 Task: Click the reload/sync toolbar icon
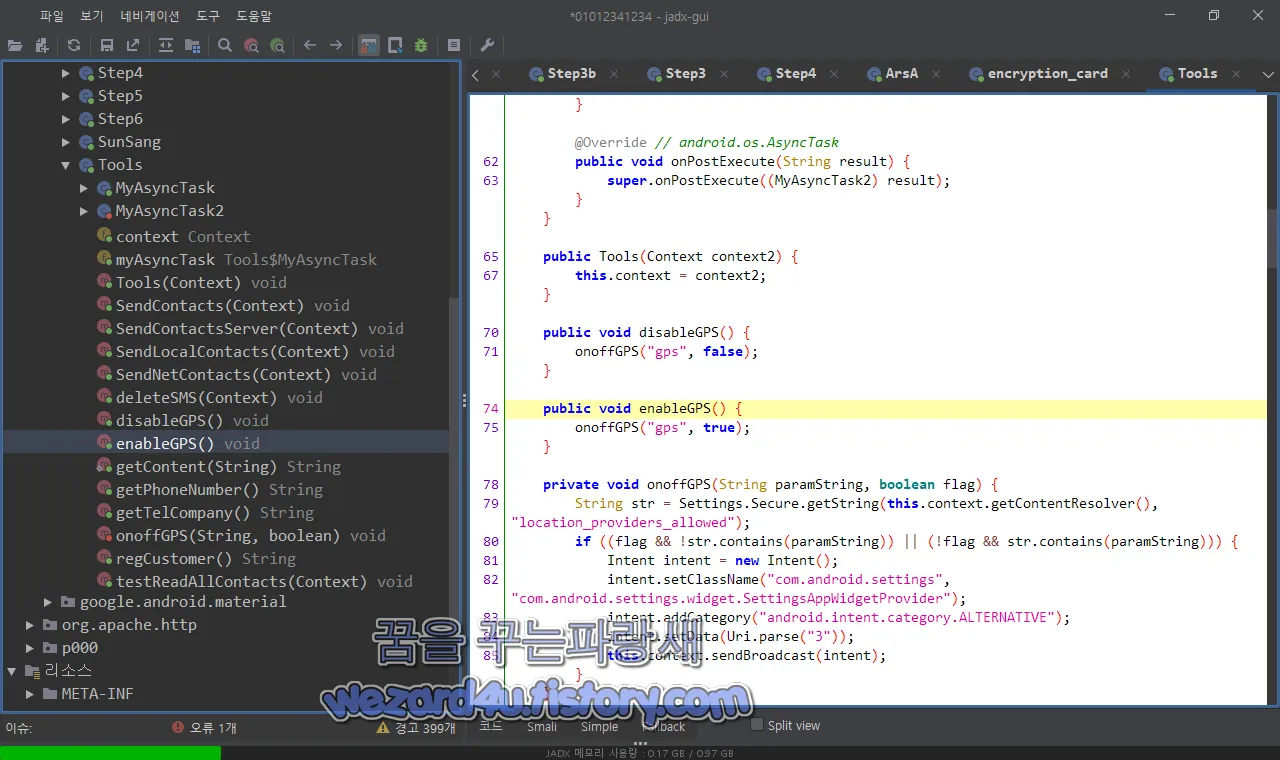click(74, 45)
